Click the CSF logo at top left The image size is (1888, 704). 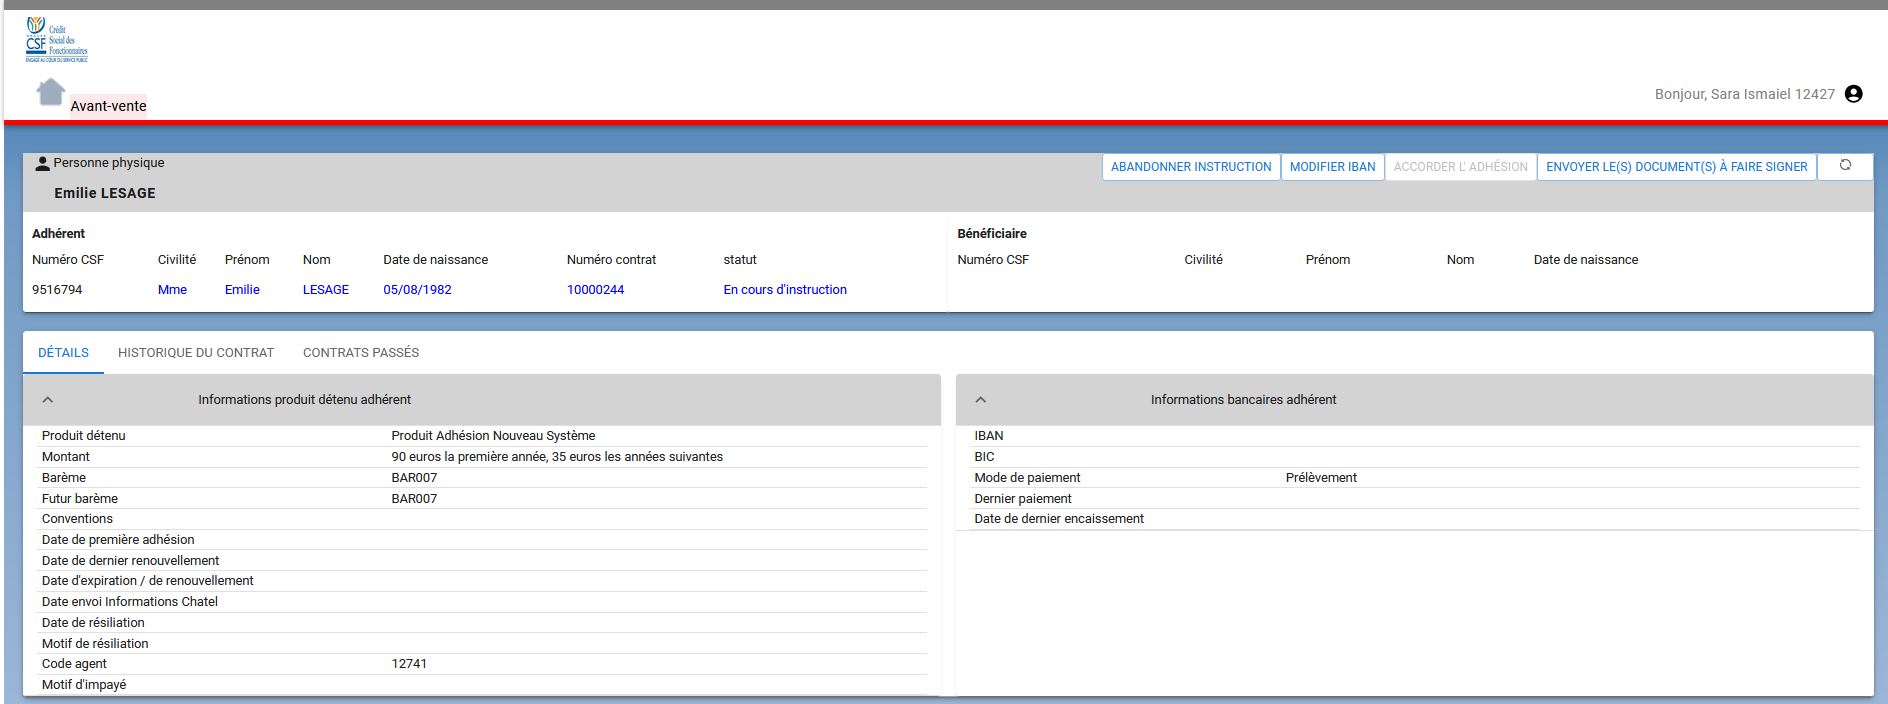(57, 40)
